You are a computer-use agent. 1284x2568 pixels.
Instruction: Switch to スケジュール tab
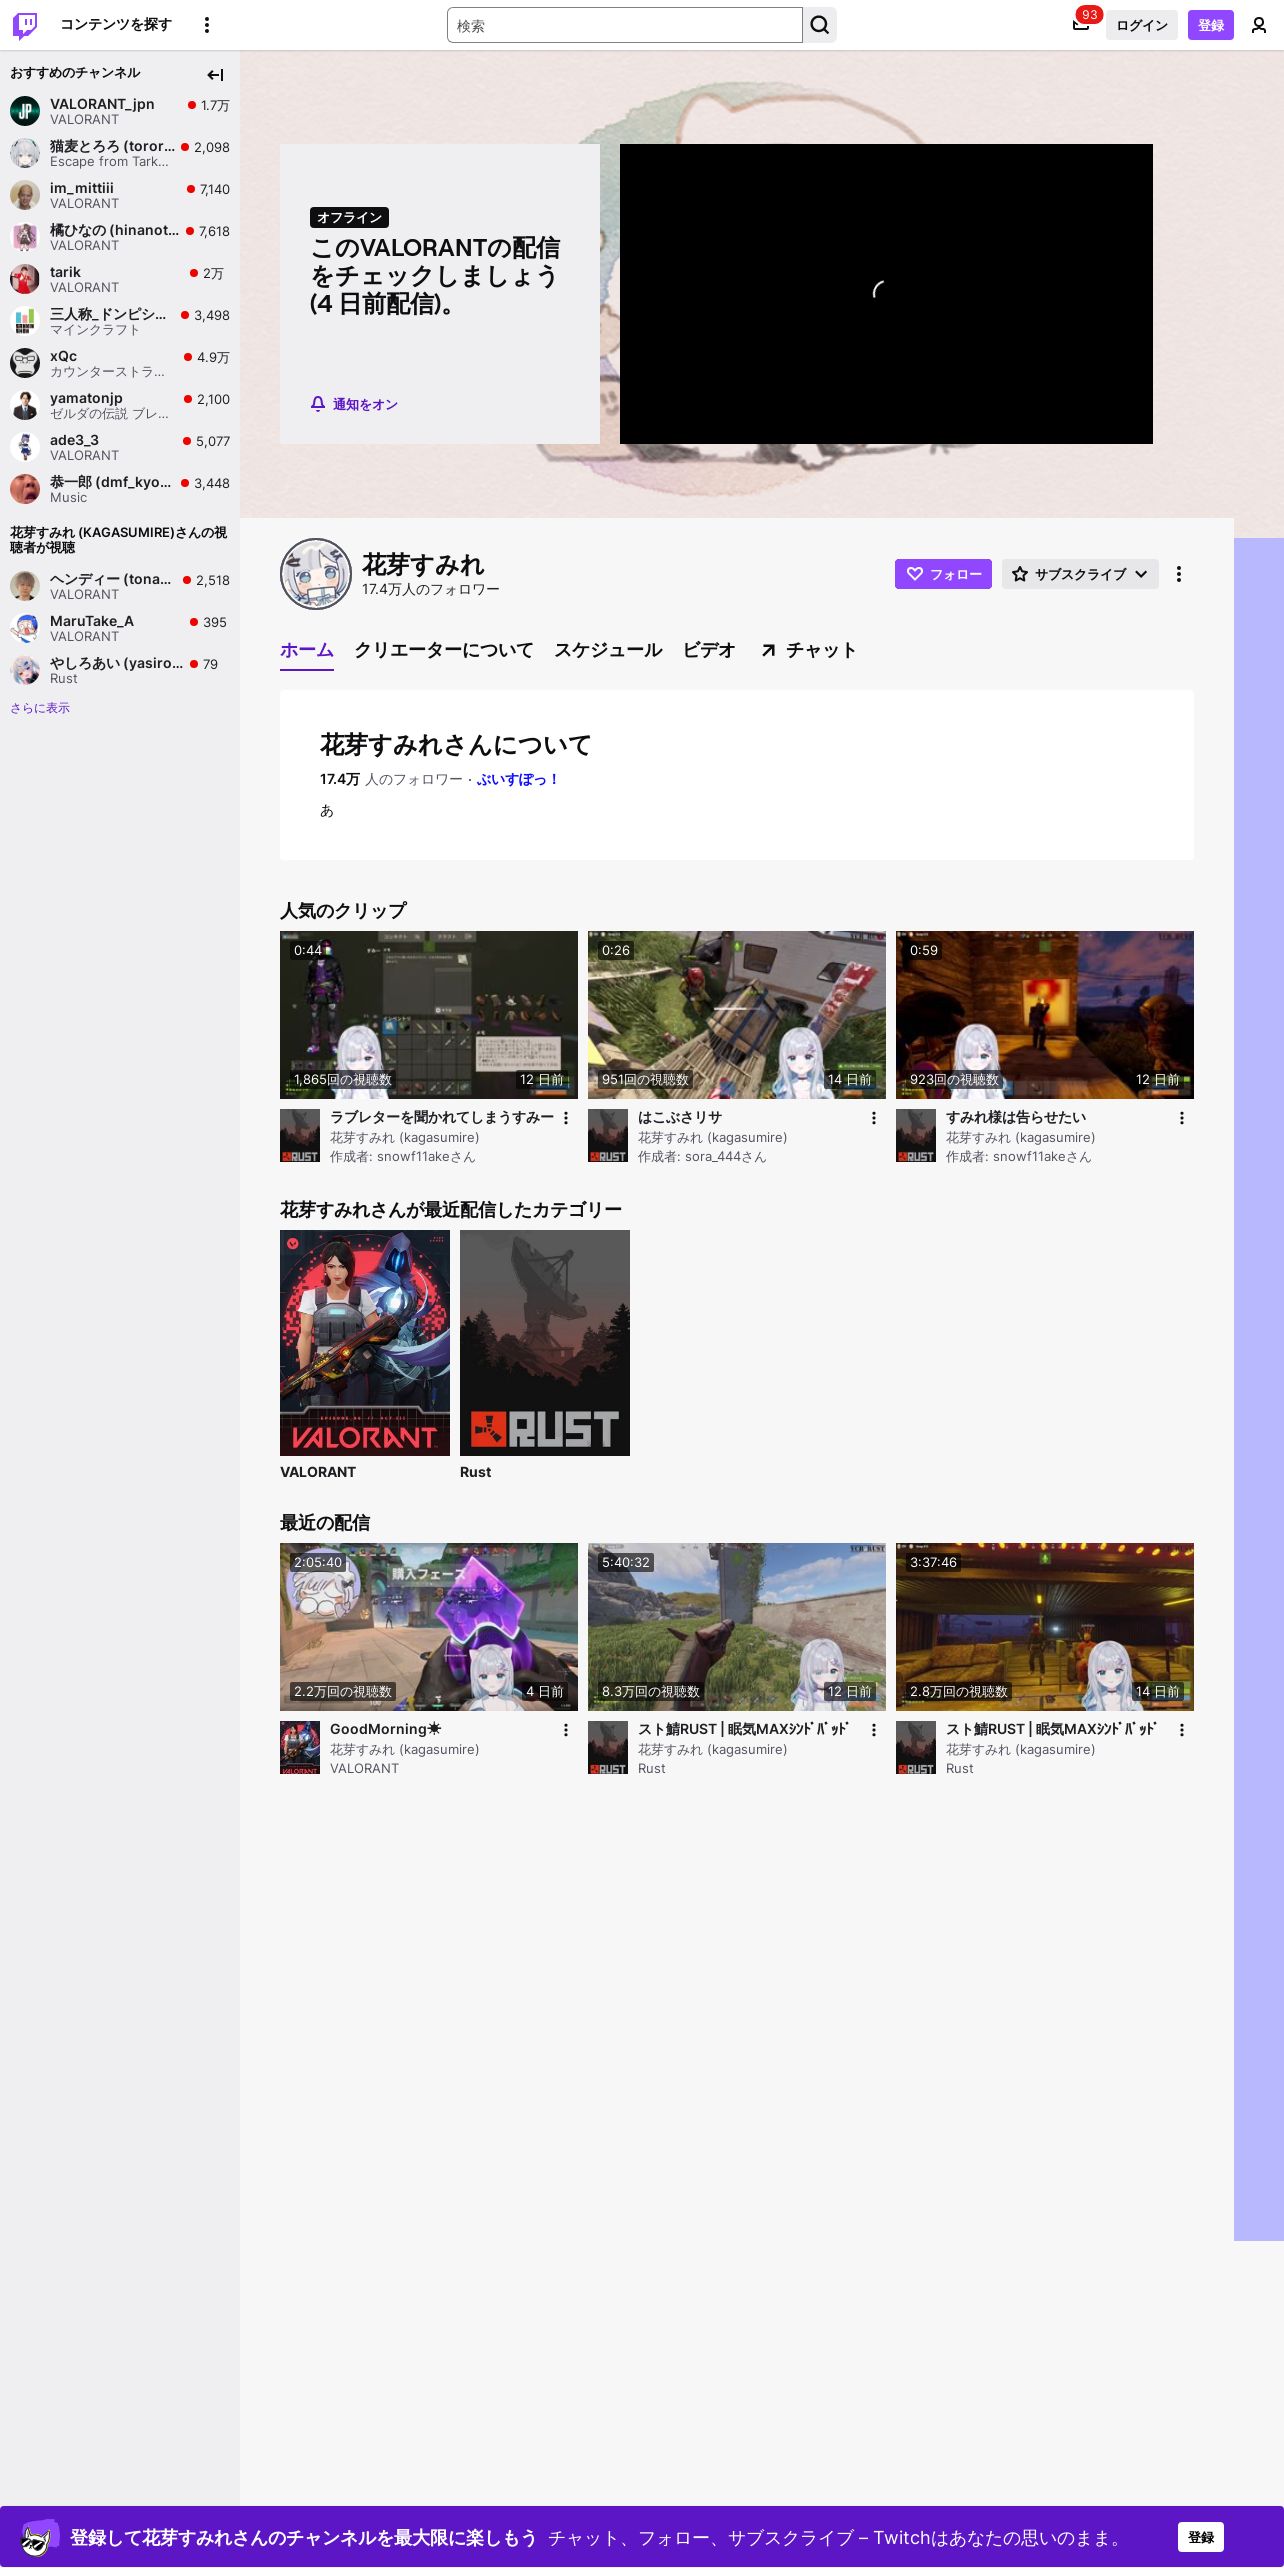608,650
